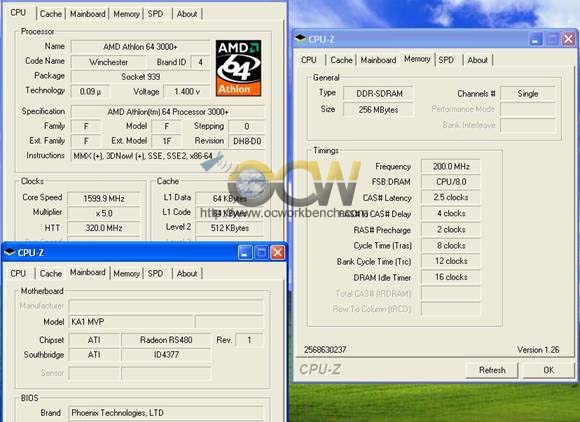Click the RAS# Precharge value '2 clocks'
580x422 pixels.
[x=451, y=230]
